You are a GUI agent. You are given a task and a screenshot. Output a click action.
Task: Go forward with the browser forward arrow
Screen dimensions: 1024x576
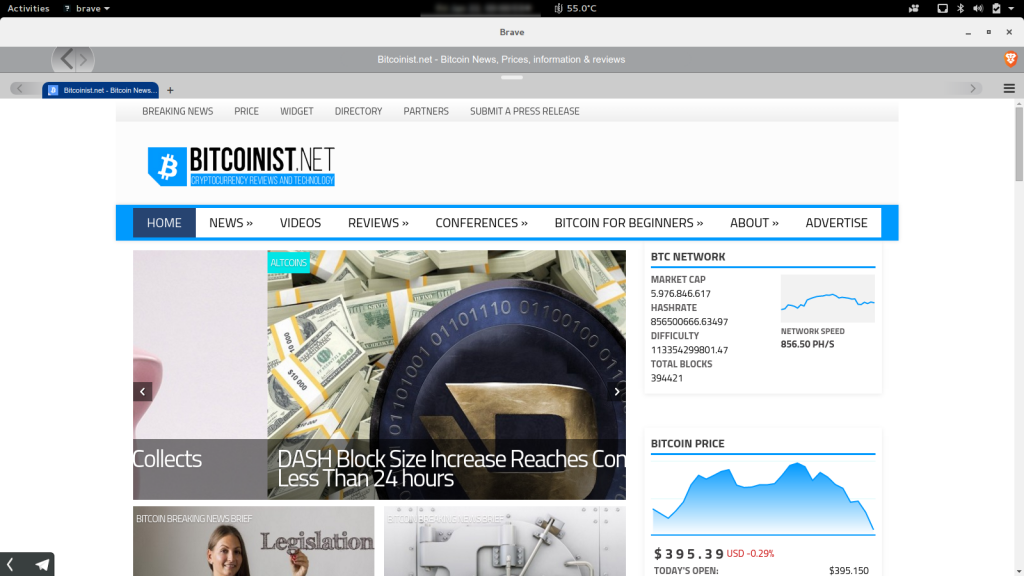84,60
